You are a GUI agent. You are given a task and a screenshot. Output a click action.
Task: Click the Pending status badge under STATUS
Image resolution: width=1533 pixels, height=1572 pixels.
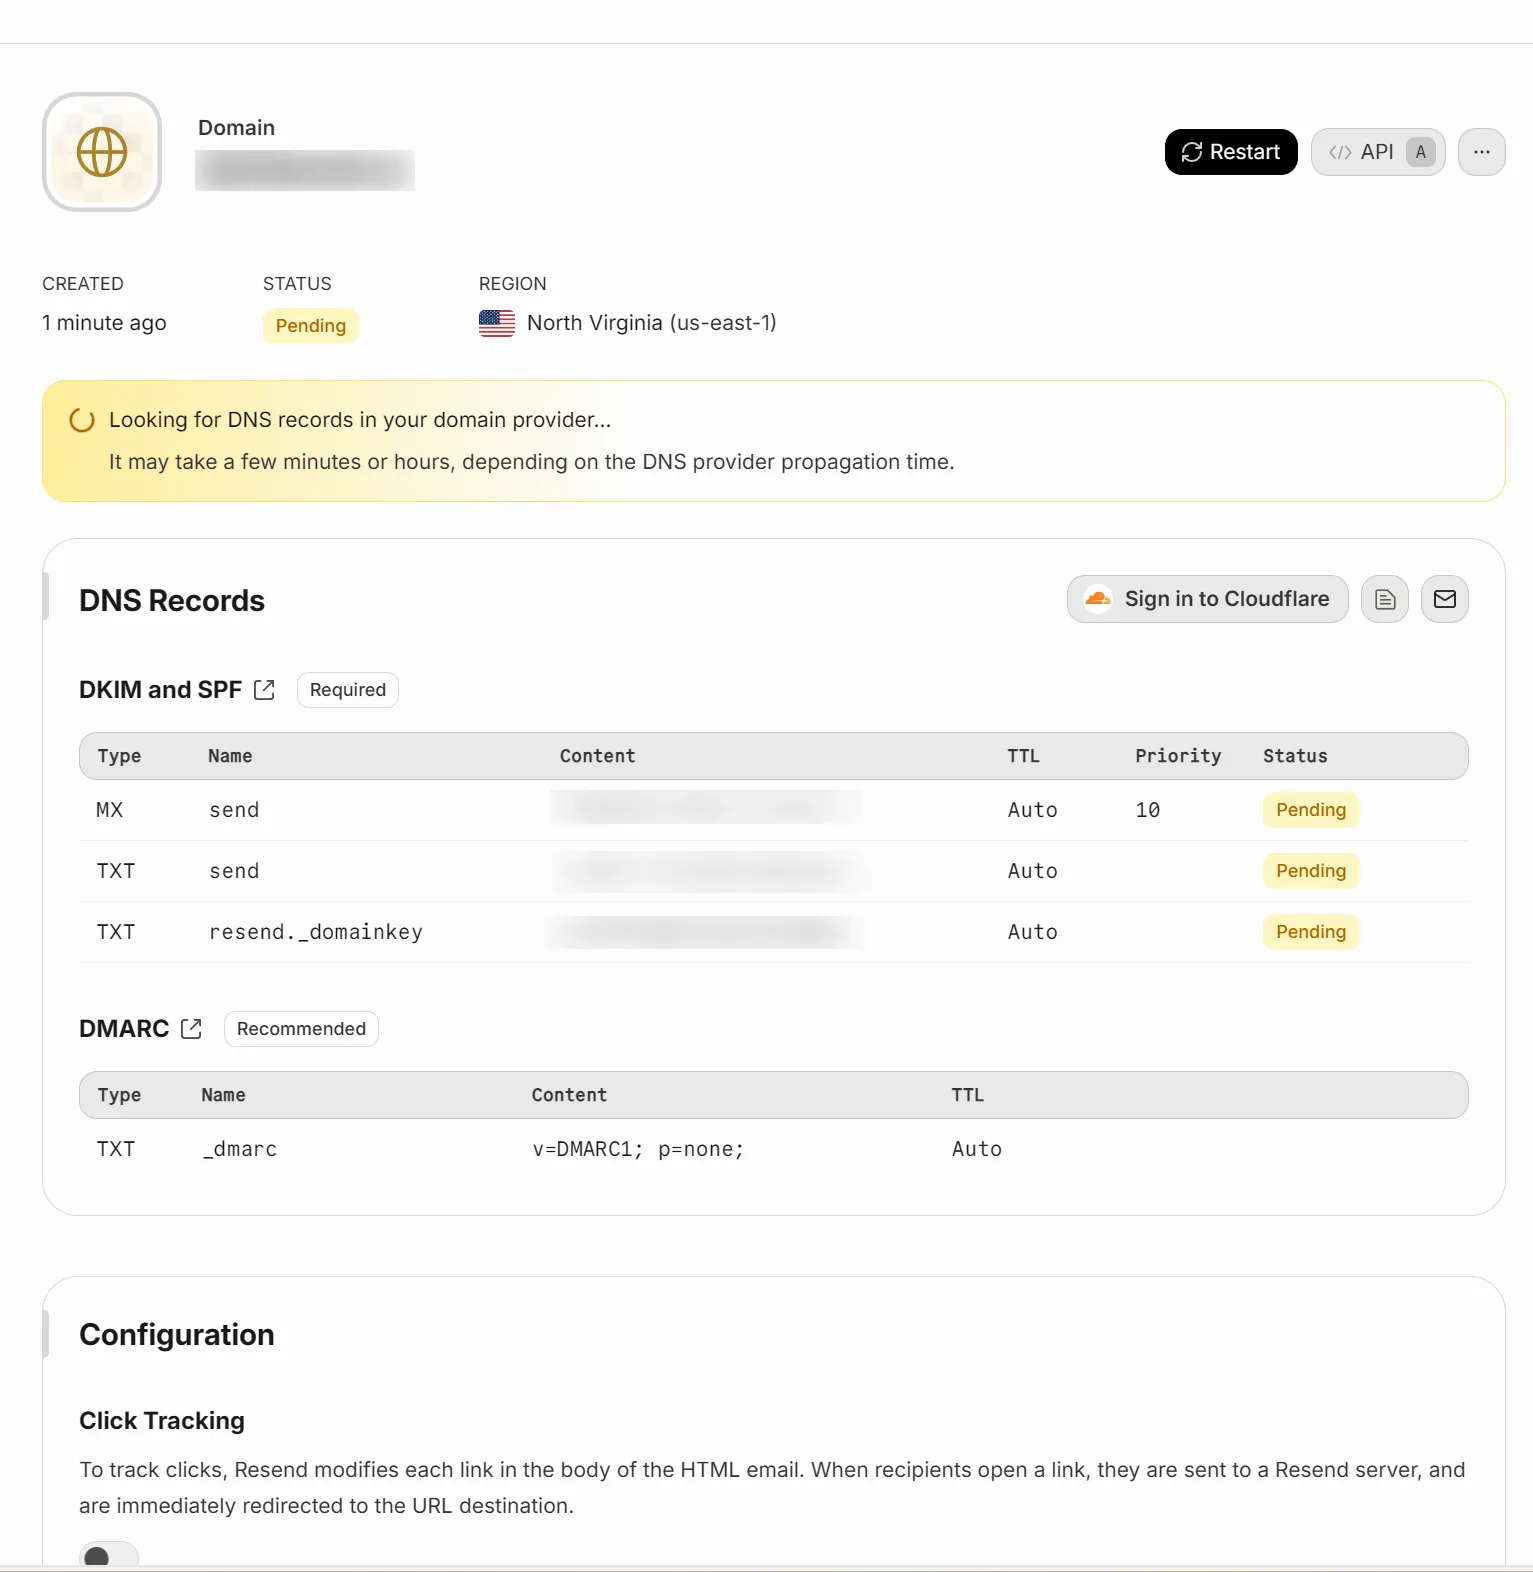310,326
